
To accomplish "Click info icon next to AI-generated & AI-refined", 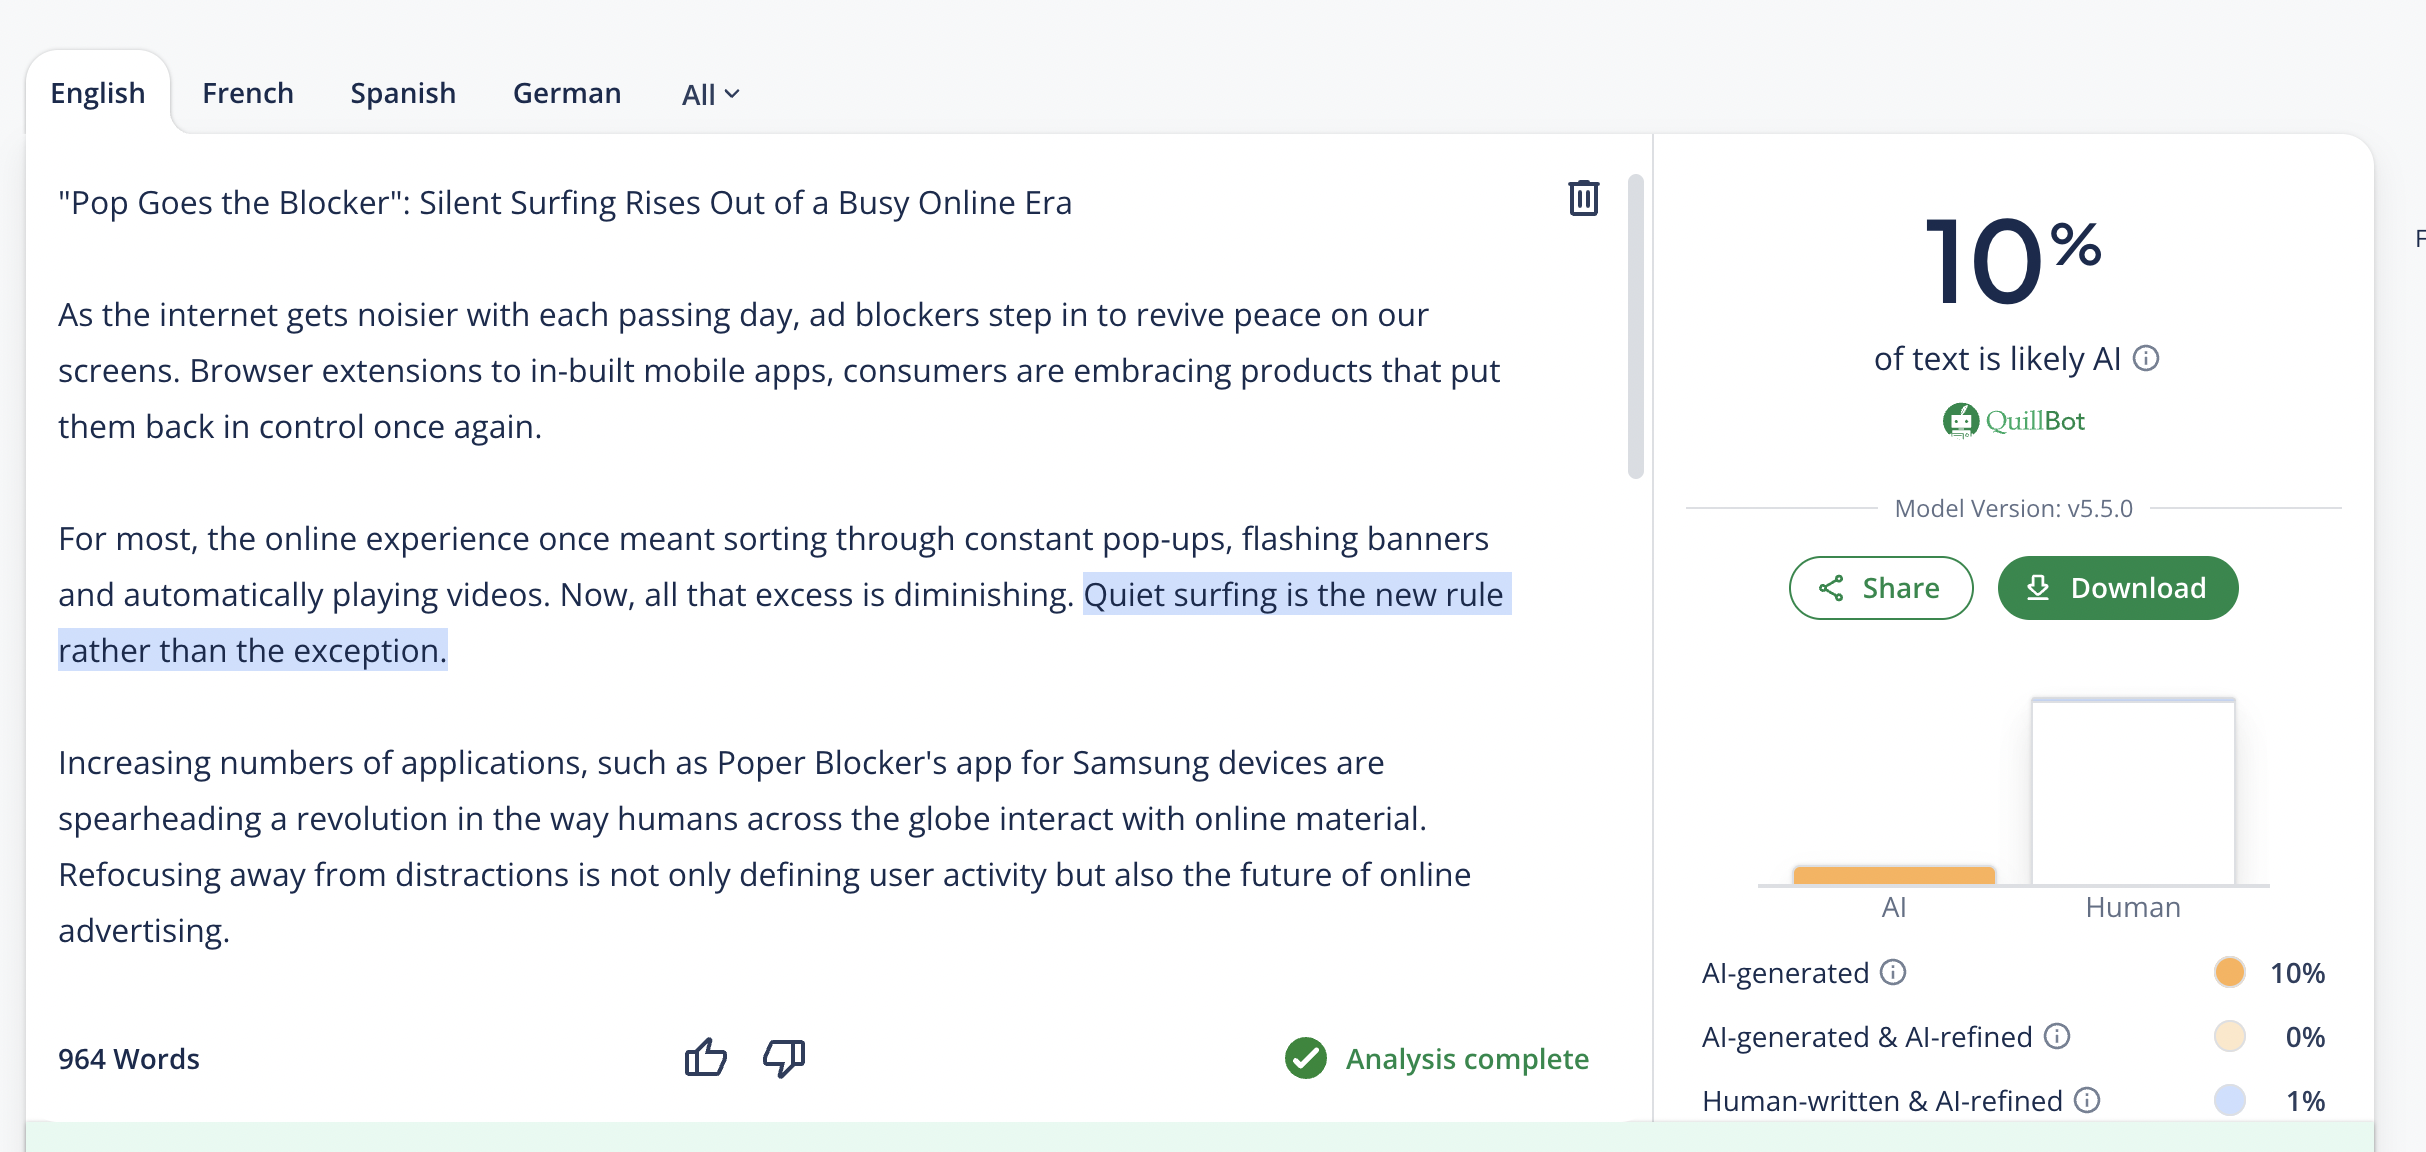I will coord(2057,1036).
